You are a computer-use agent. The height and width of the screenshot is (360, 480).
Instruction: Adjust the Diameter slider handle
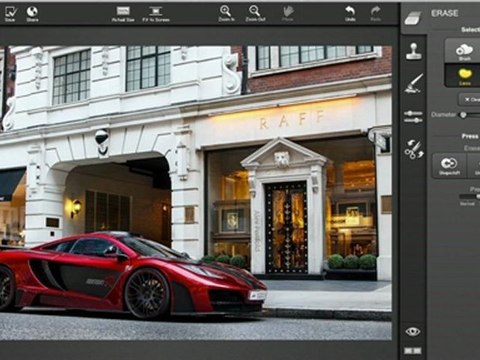463,115
